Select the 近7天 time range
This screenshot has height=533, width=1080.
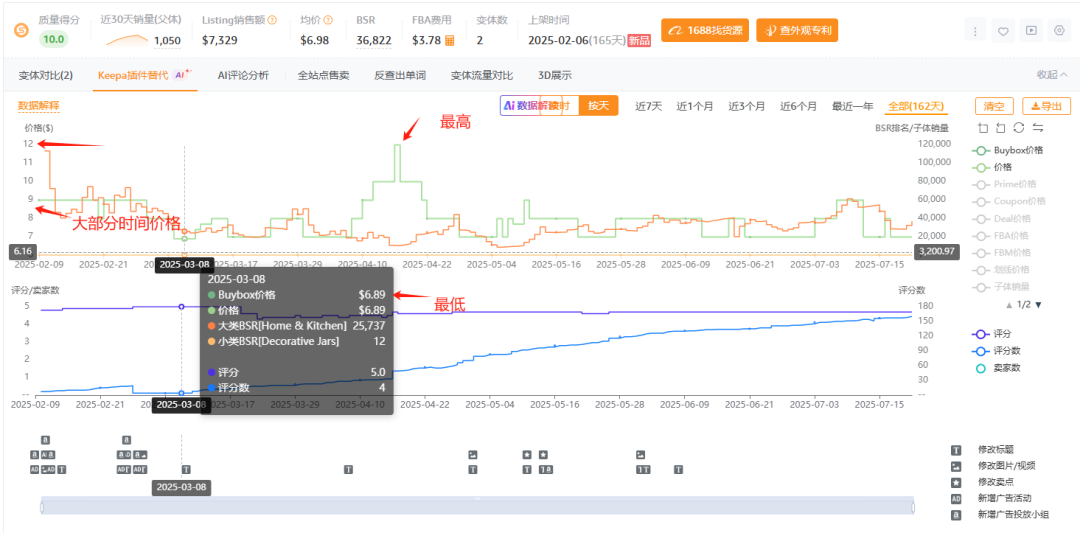649,107
